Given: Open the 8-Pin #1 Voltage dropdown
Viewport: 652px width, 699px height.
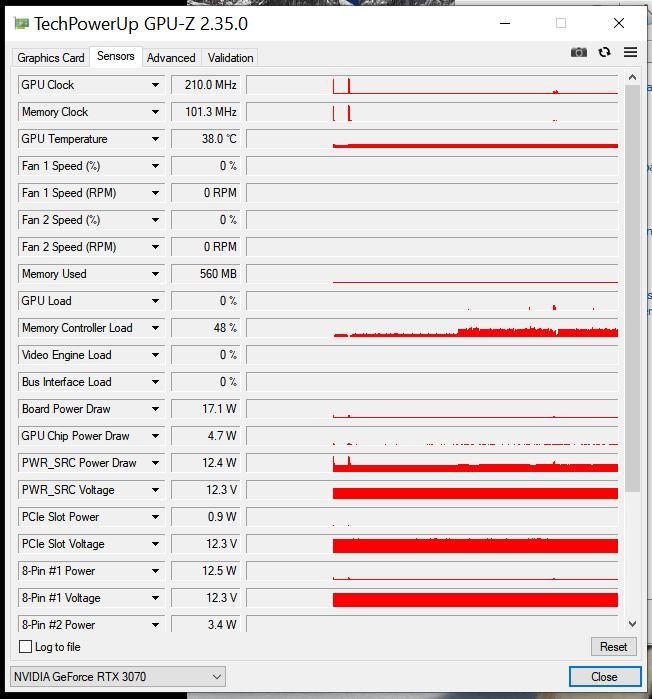Looking at the screenshot, I should (x=155, y=598).
